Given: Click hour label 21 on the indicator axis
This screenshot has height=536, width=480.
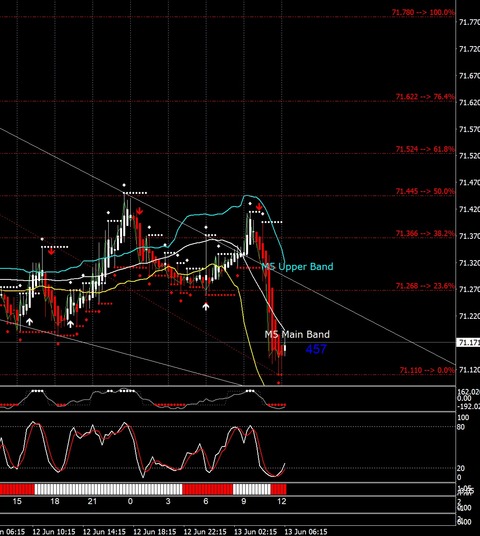Looking at the screenshot, I should click(x=92, y=501).
